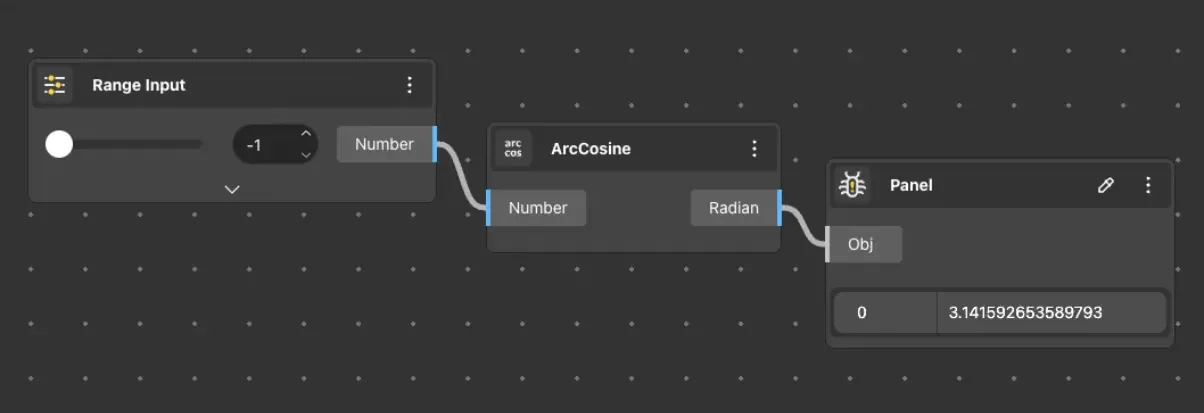
Task: Click the Range Input sliders icon
Action: [x=54, y=85]
